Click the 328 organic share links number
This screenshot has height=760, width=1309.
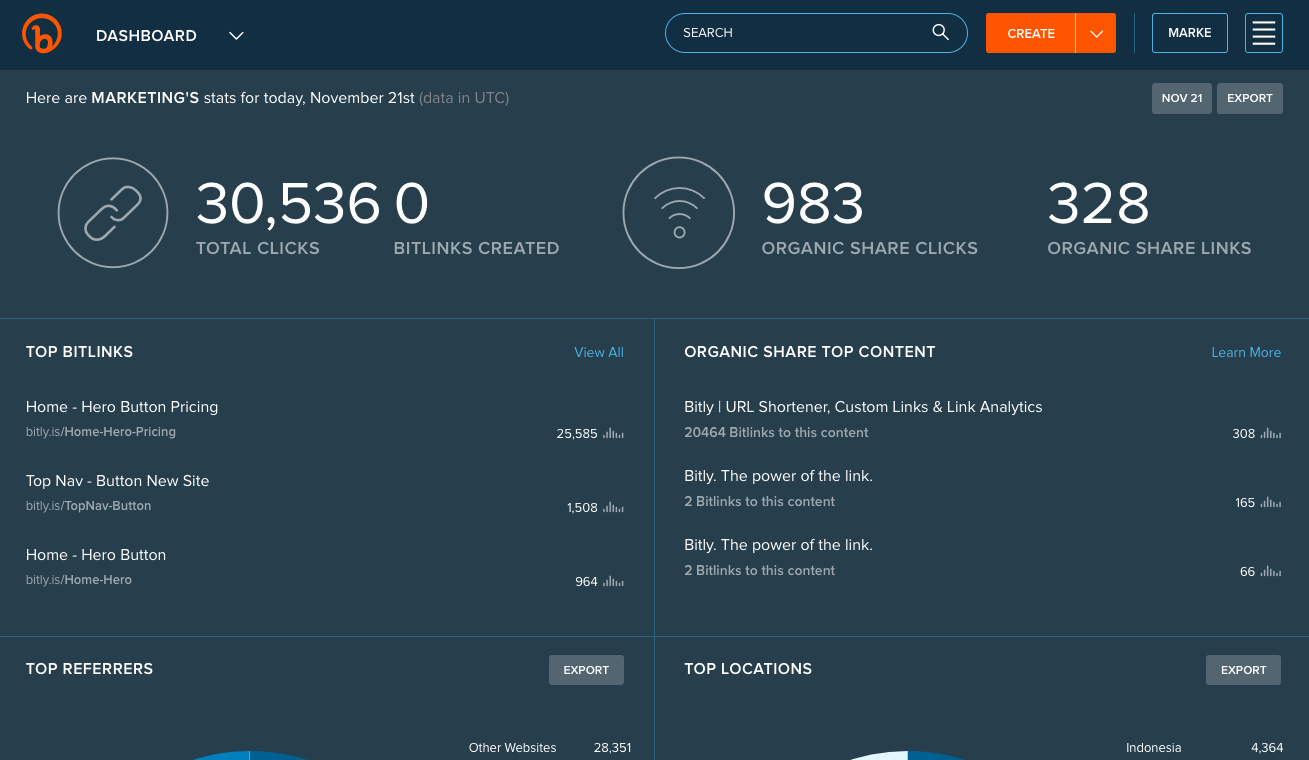1098,204
